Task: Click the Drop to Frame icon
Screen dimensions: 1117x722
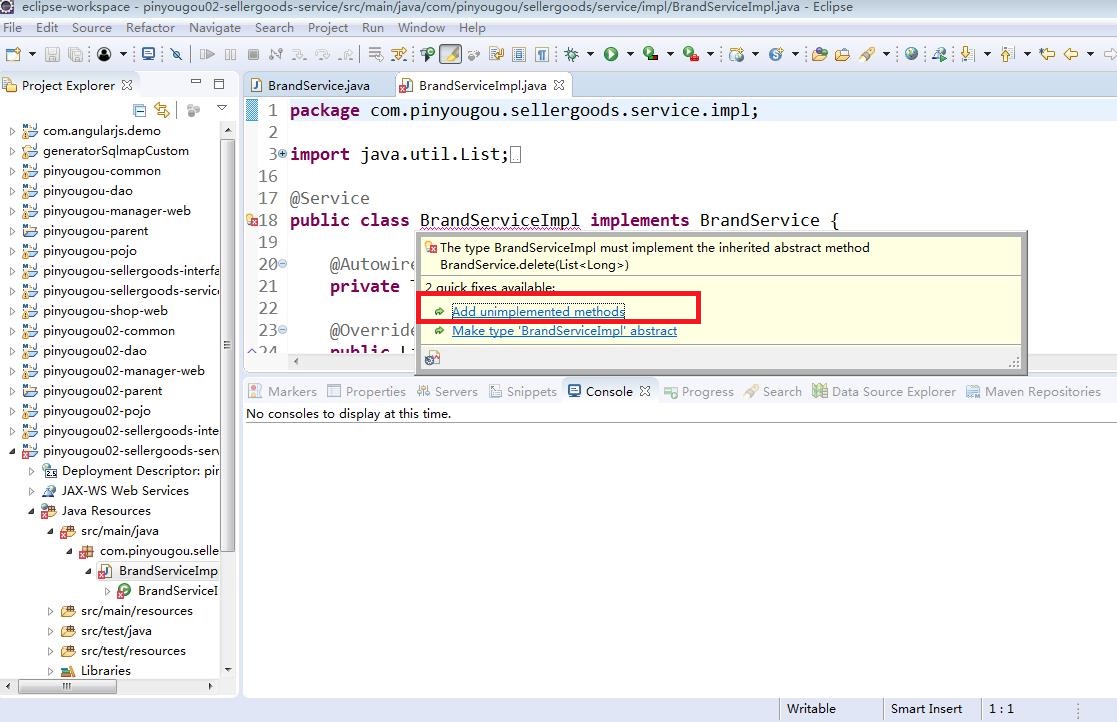Action: (x=375, y=54)
